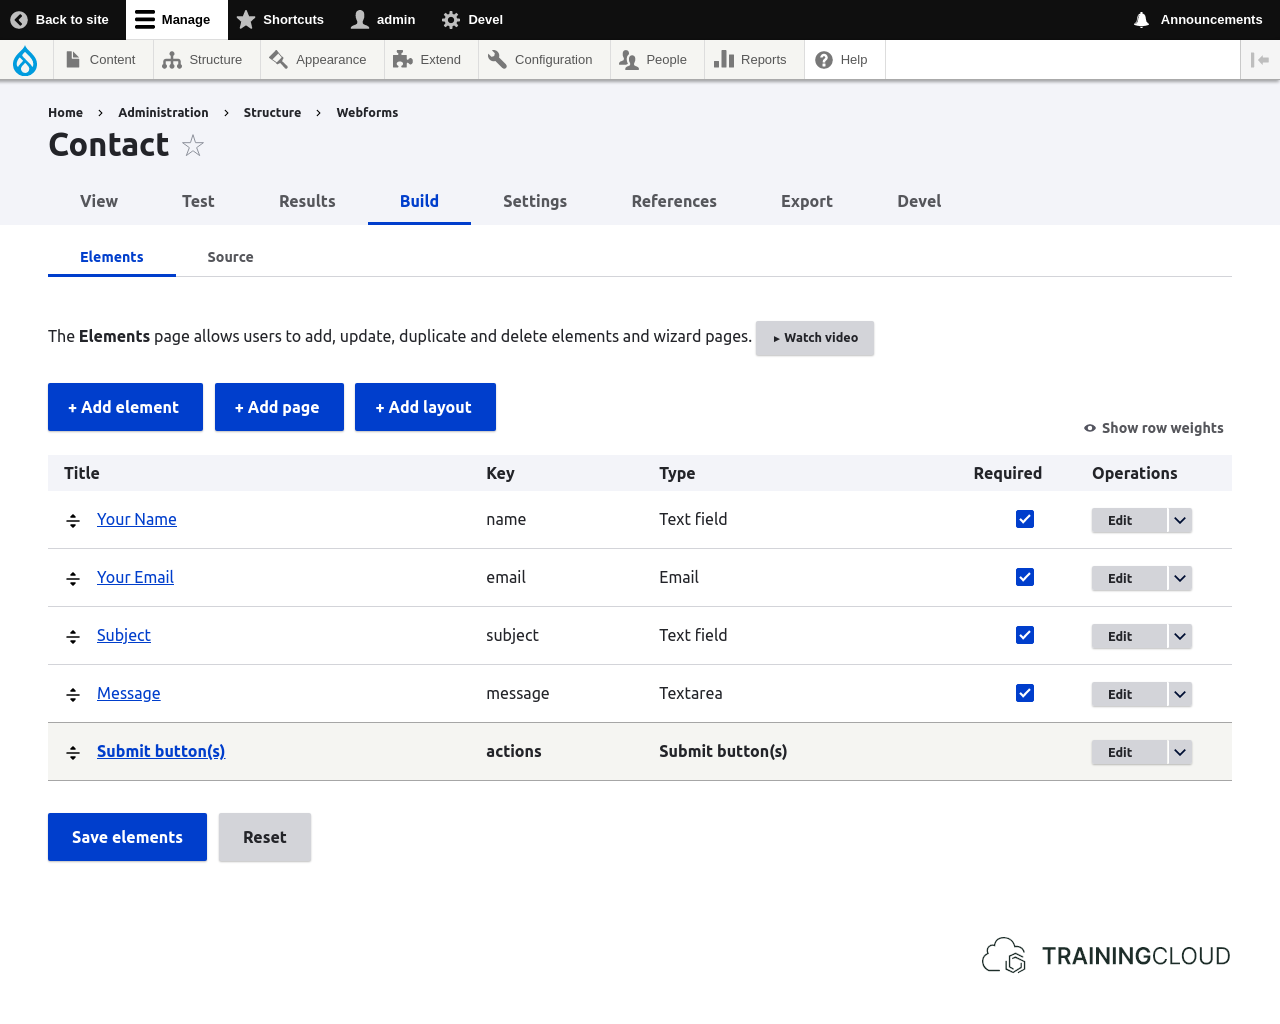
Task: Show row weights toggle
Action: (1153, 428)
